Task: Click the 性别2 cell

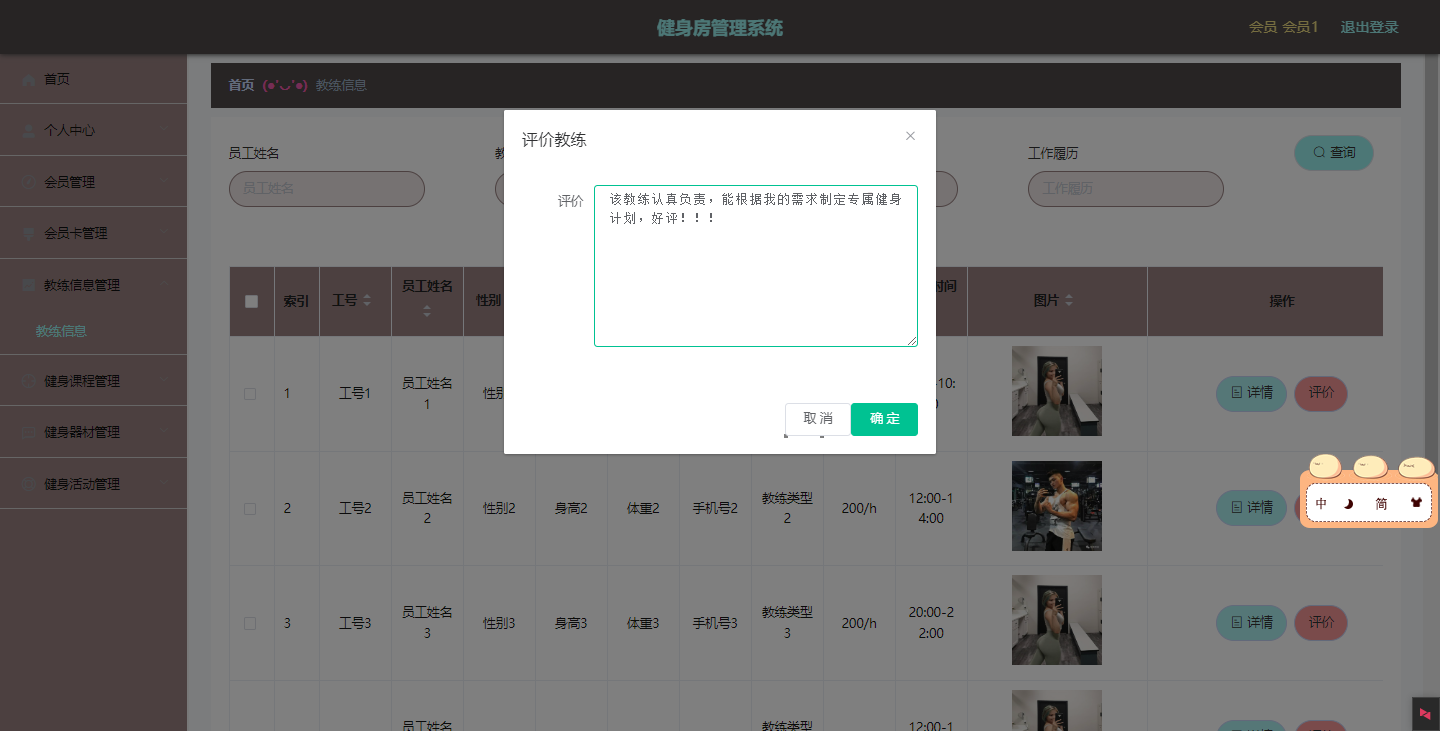Action: point(499,508)
